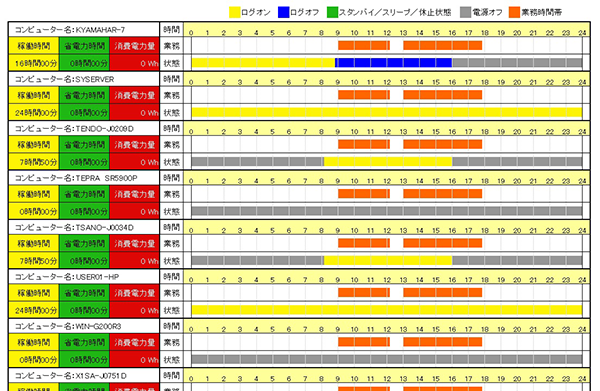Click the orange 業務時間帯 legend swatch

tap(515, 12)
